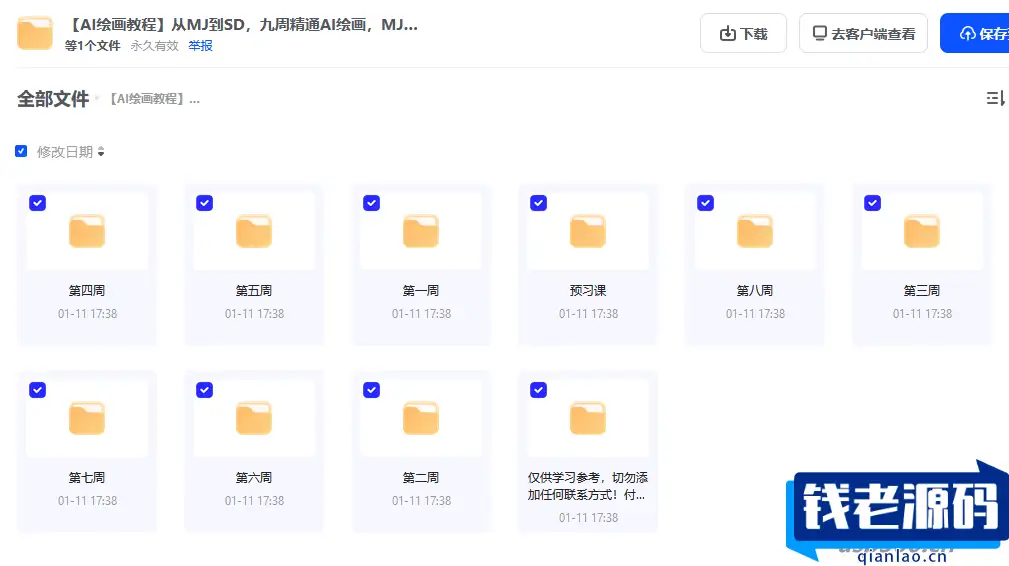Go to 全部文件 breadcrumb

tap(53, 99)
